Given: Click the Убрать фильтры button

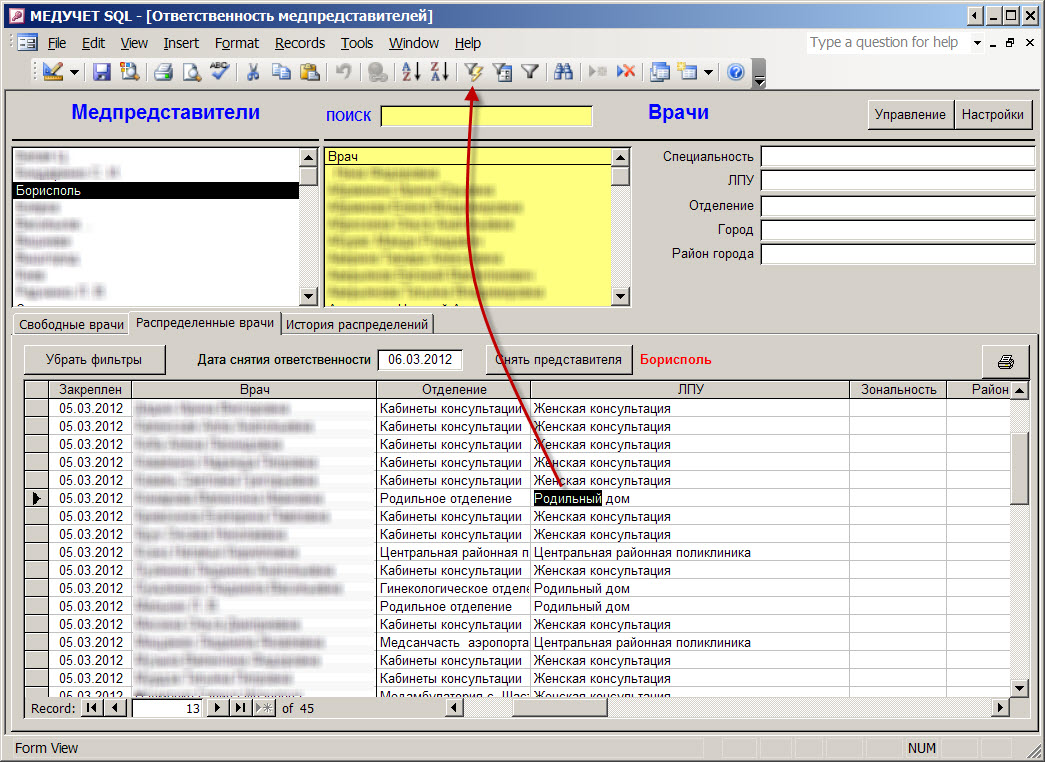Looking at the screenshot, I should [x=94, y=360].
